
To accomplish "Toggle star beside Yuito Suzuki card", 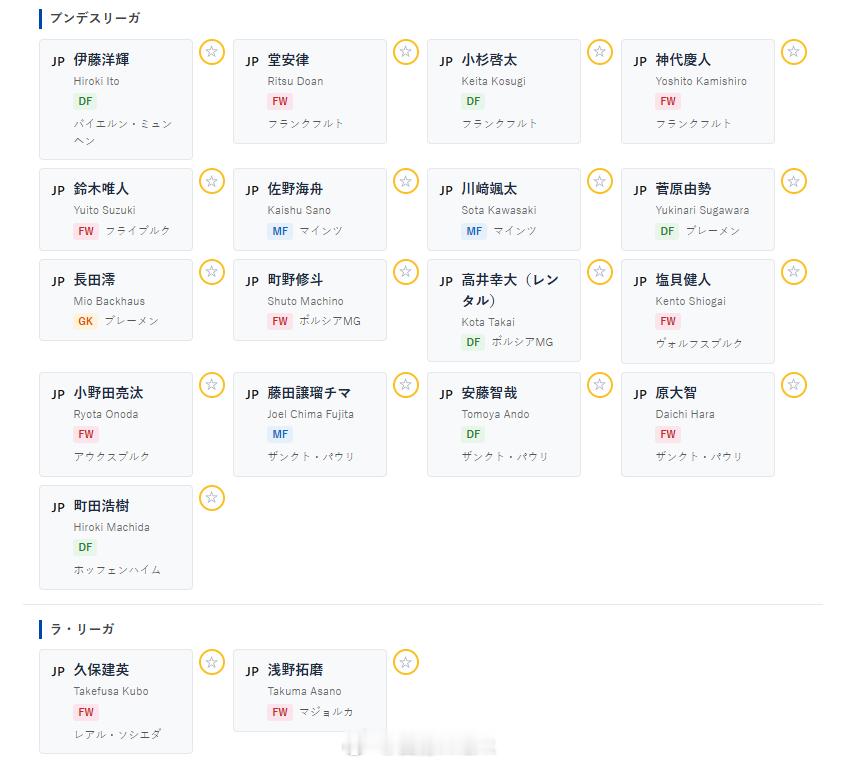I will click(x=212, y=181).
